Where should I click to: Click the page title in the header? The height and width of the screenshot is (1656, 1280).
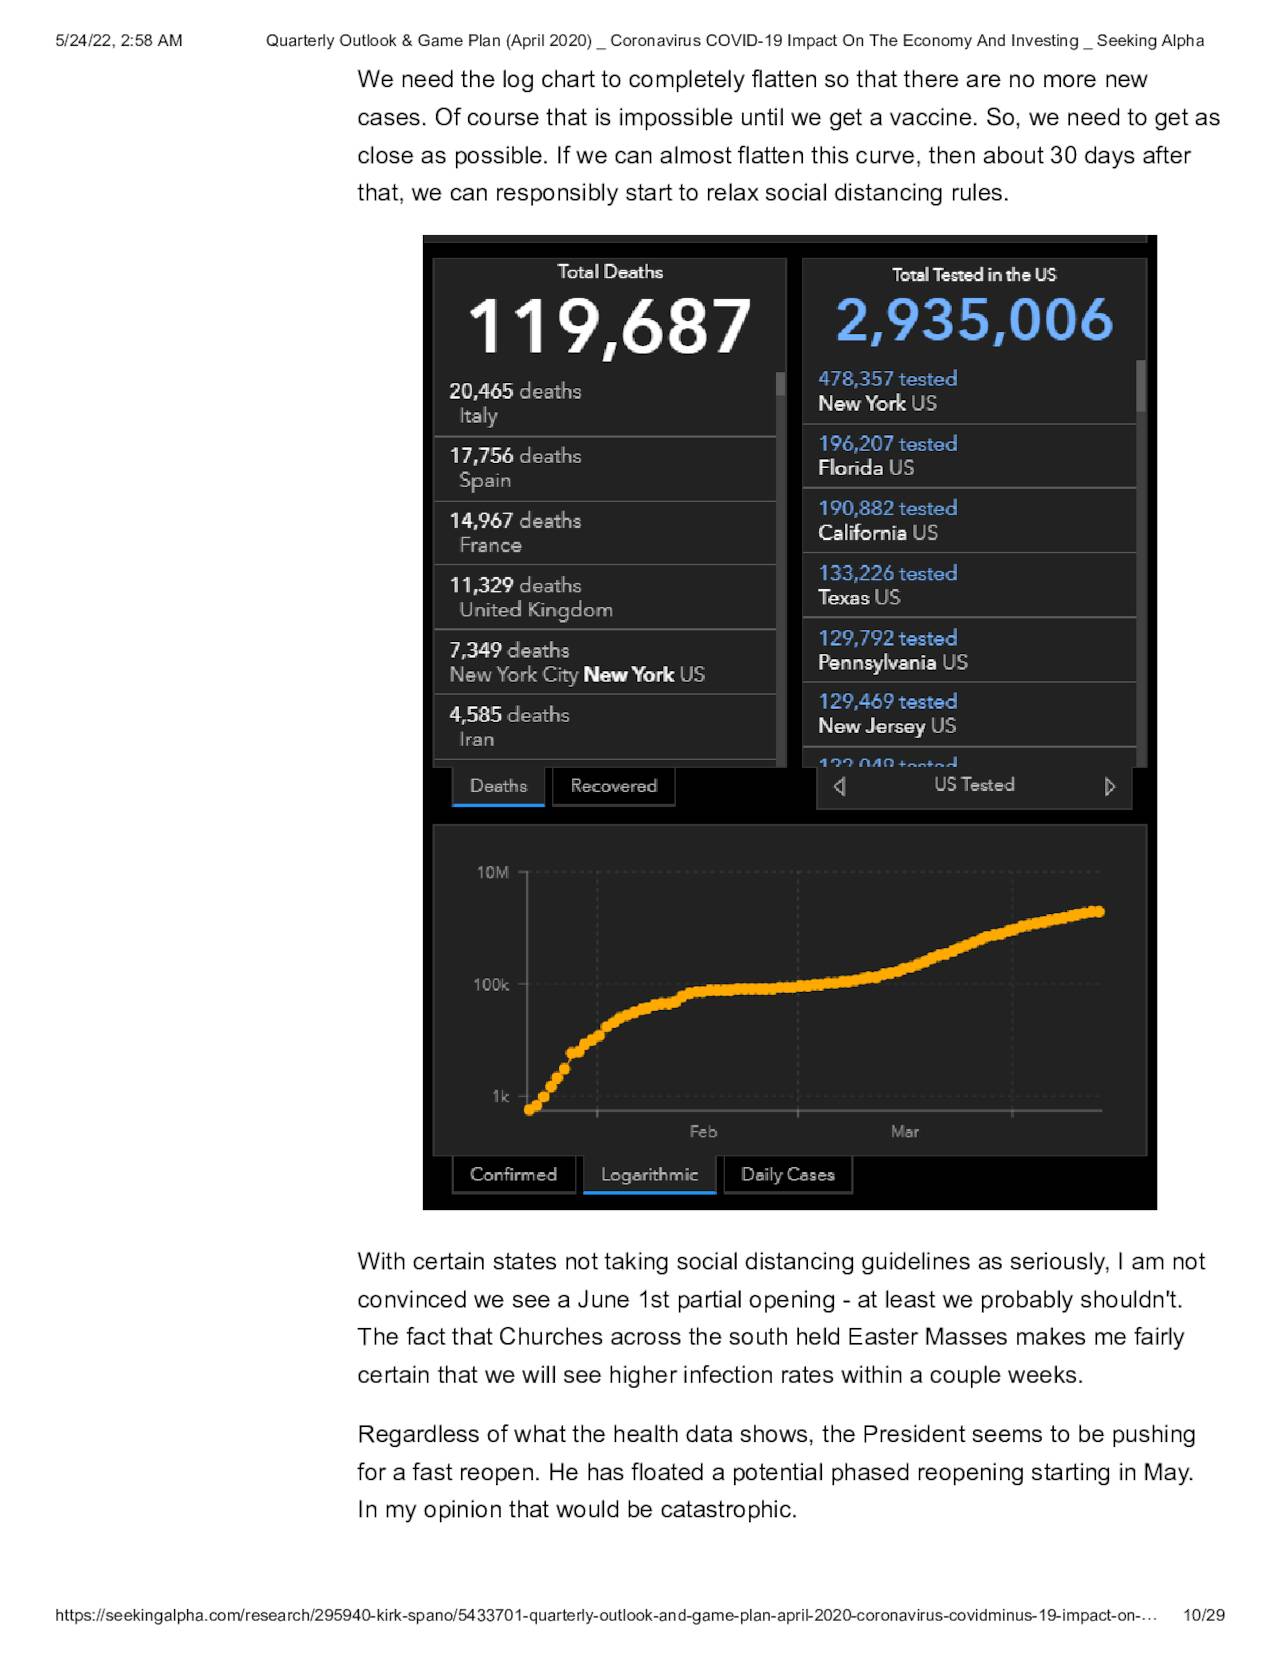click(x=735, y=41)
